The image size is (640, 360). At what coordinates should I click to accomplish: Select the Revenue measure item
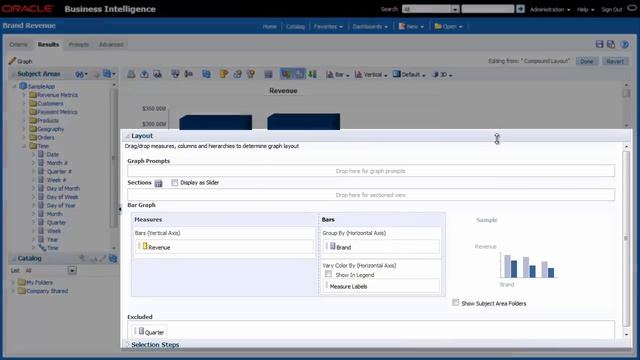[224, 247]
